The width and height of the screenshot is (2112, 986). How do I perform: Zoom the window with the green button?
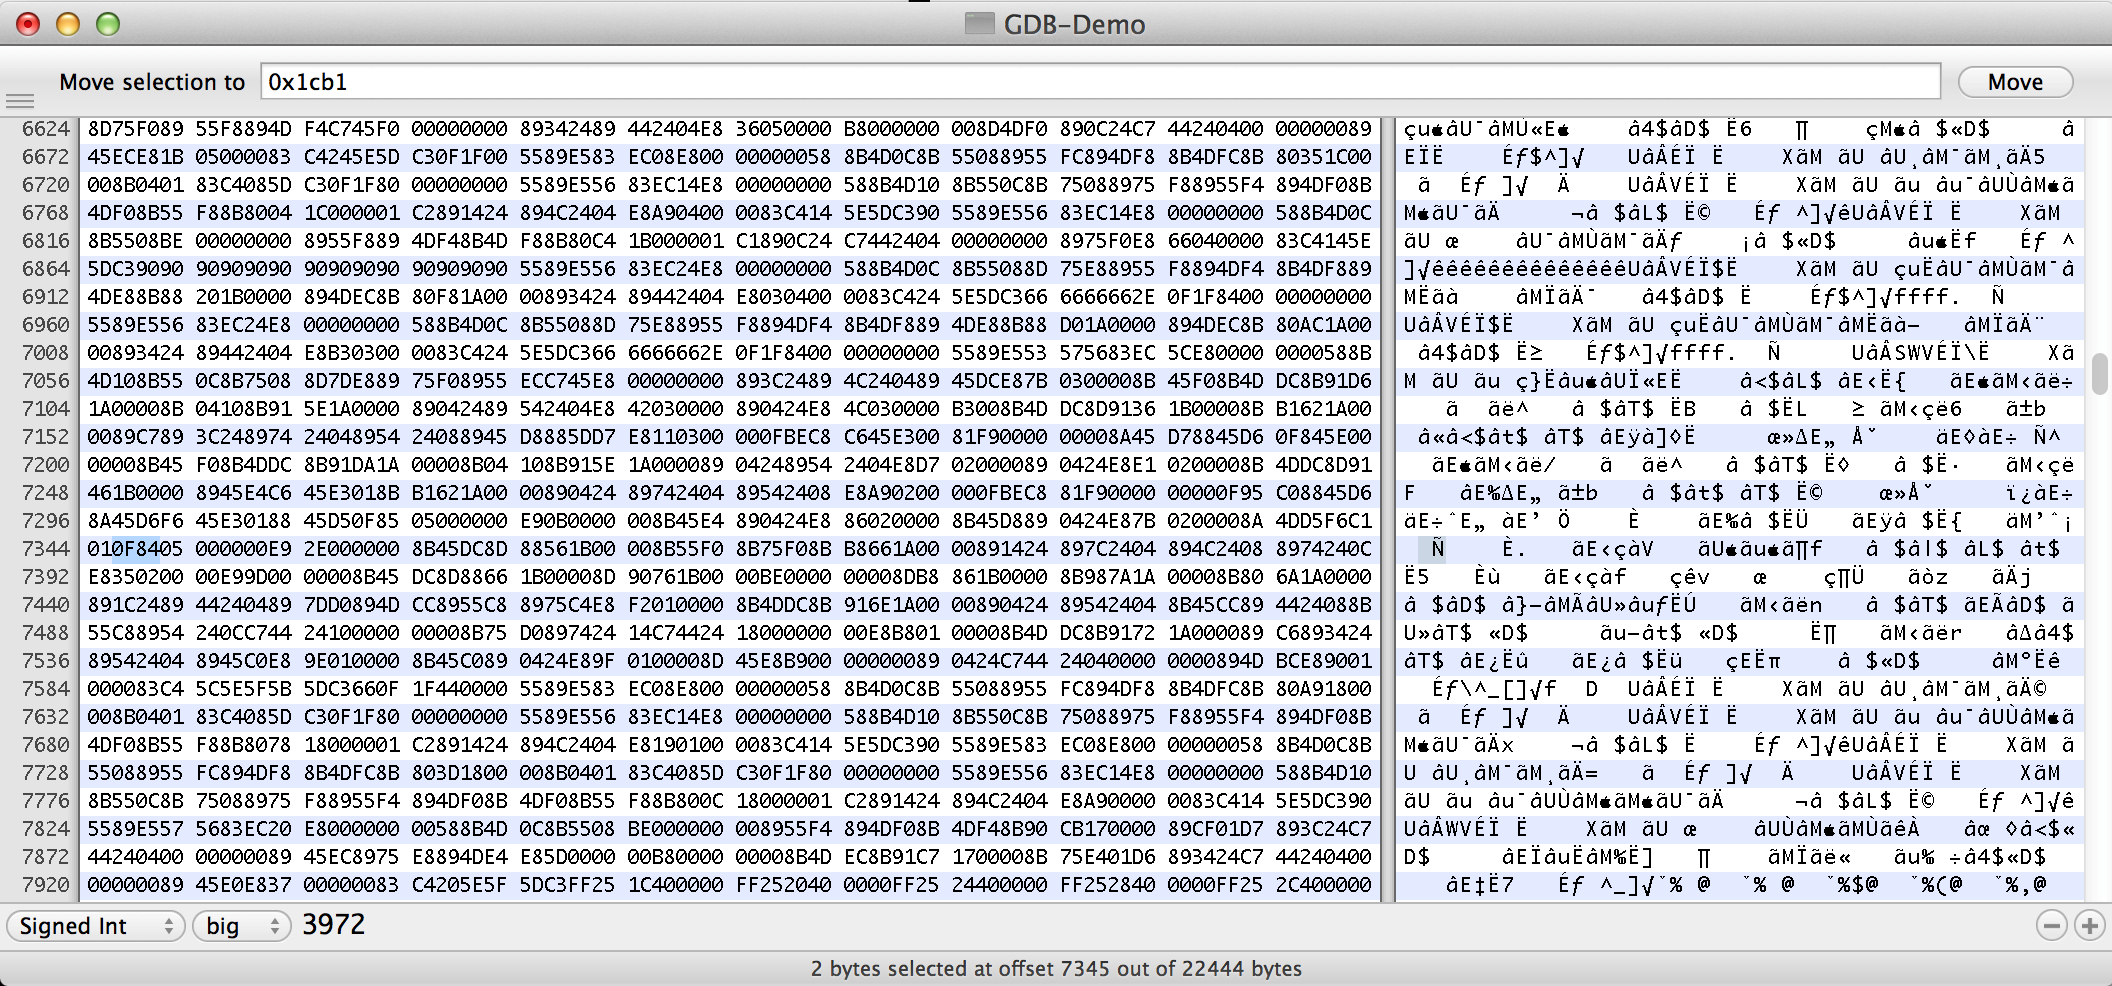108,24
